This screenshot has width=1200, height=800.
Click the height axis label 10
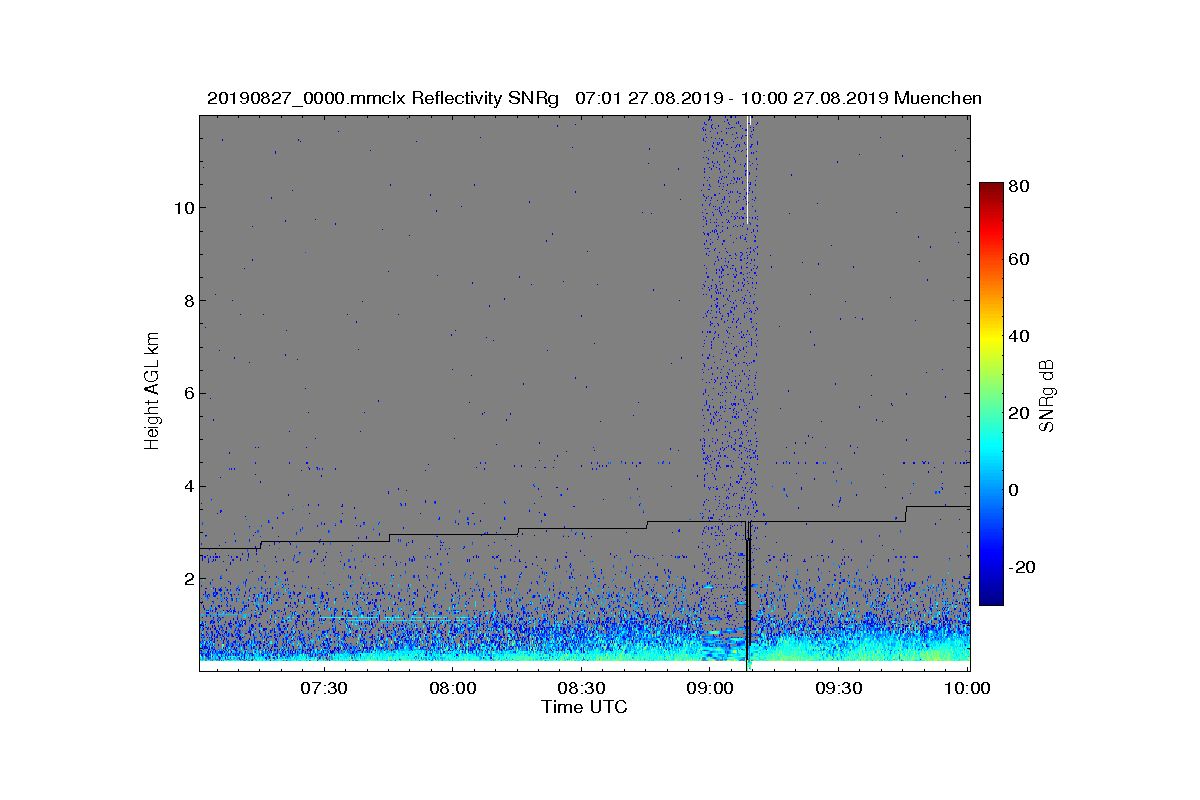pyautogui.click(x=182, y=208)
